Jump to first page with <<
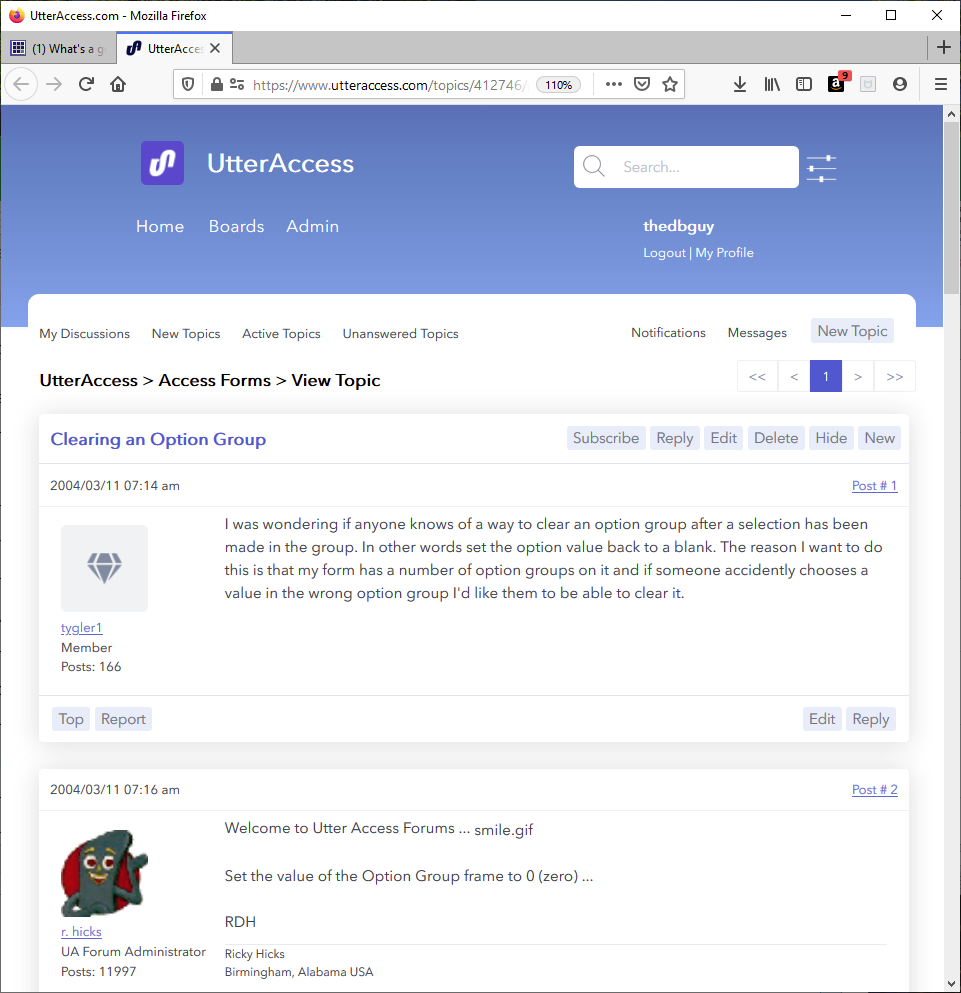This screenshot has width=961, height=993. [757, 376]
